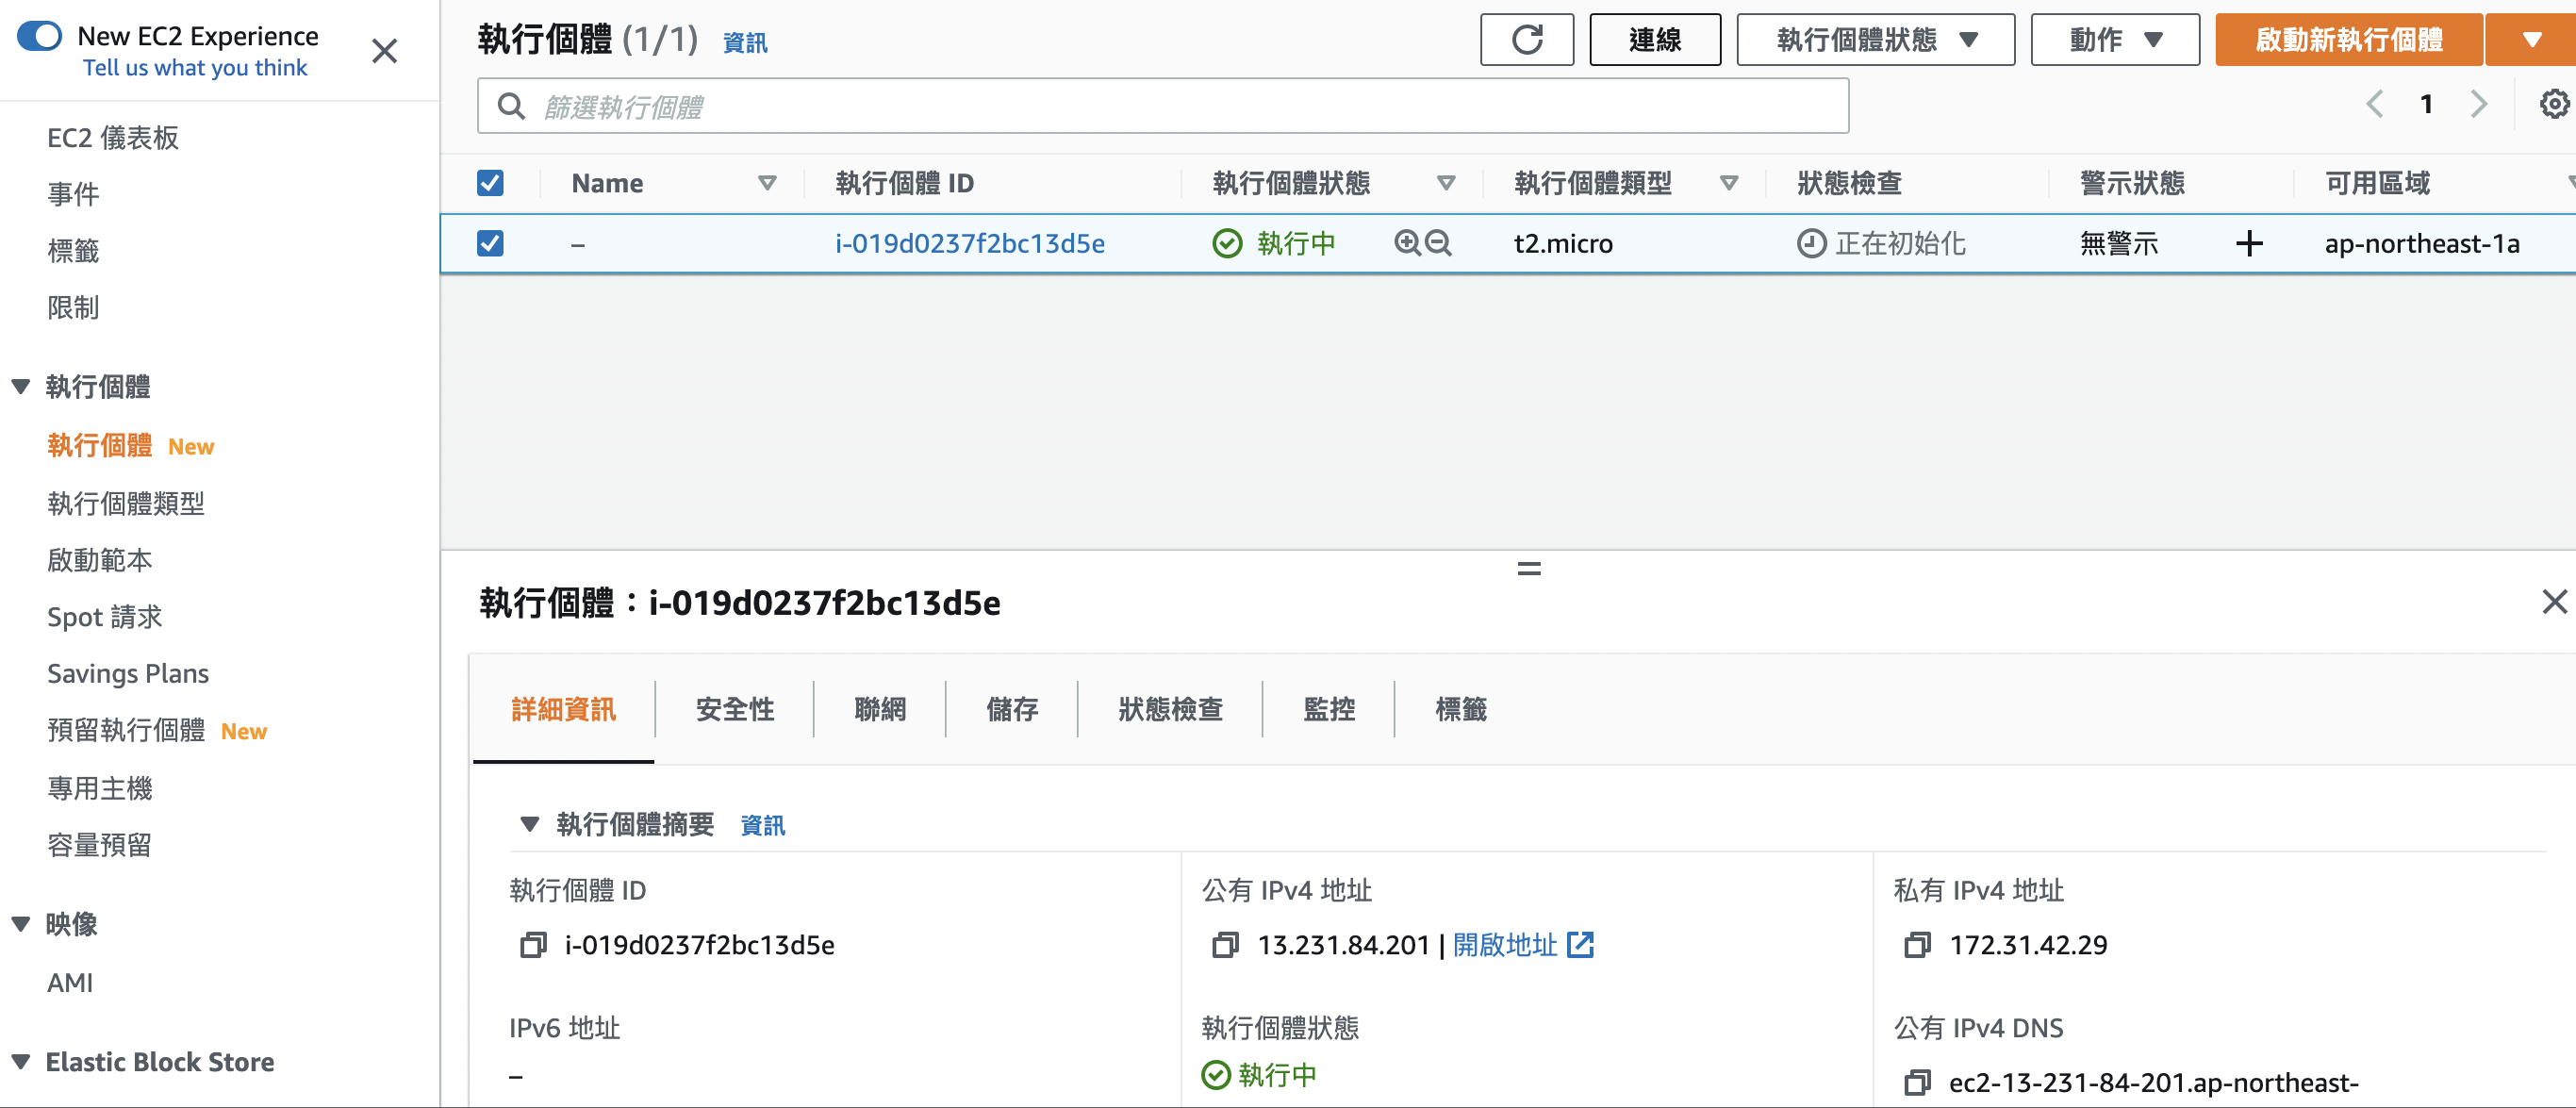Click the 連線 connect button
Screen dimensions: 2576x1108
click(1655, 40)
